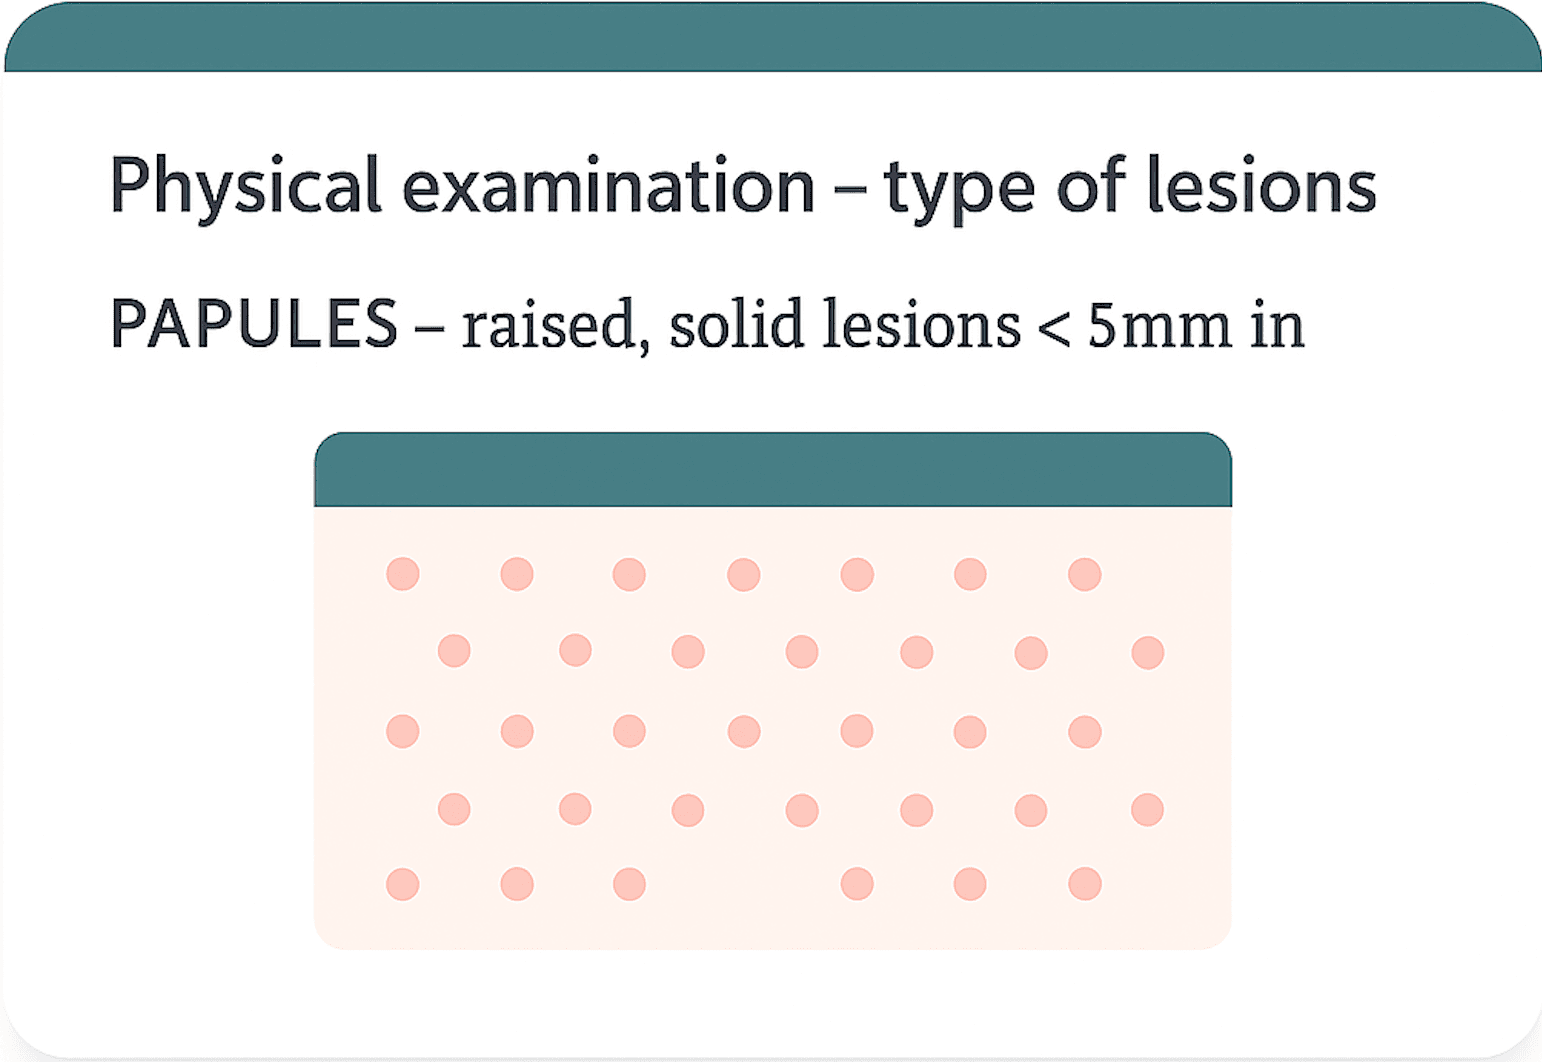
Task: Click the middle dot of the top row
Action: click(743, 575)
